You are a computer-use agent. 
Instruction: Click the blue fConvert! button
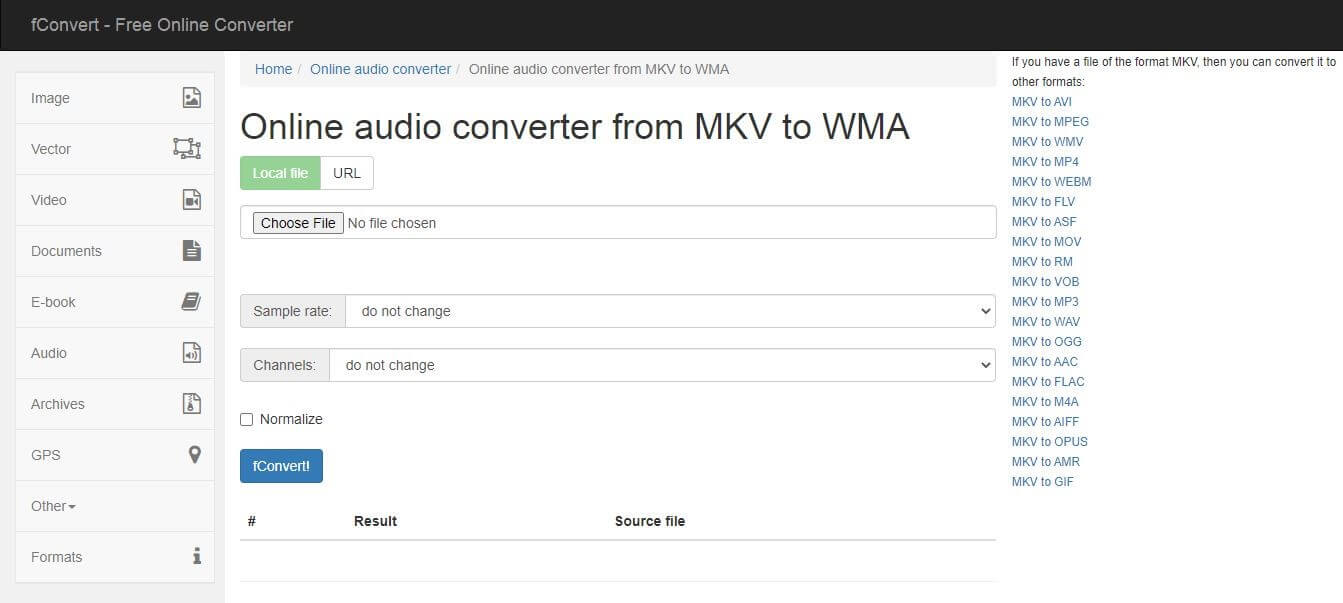[x=281, y=466]
